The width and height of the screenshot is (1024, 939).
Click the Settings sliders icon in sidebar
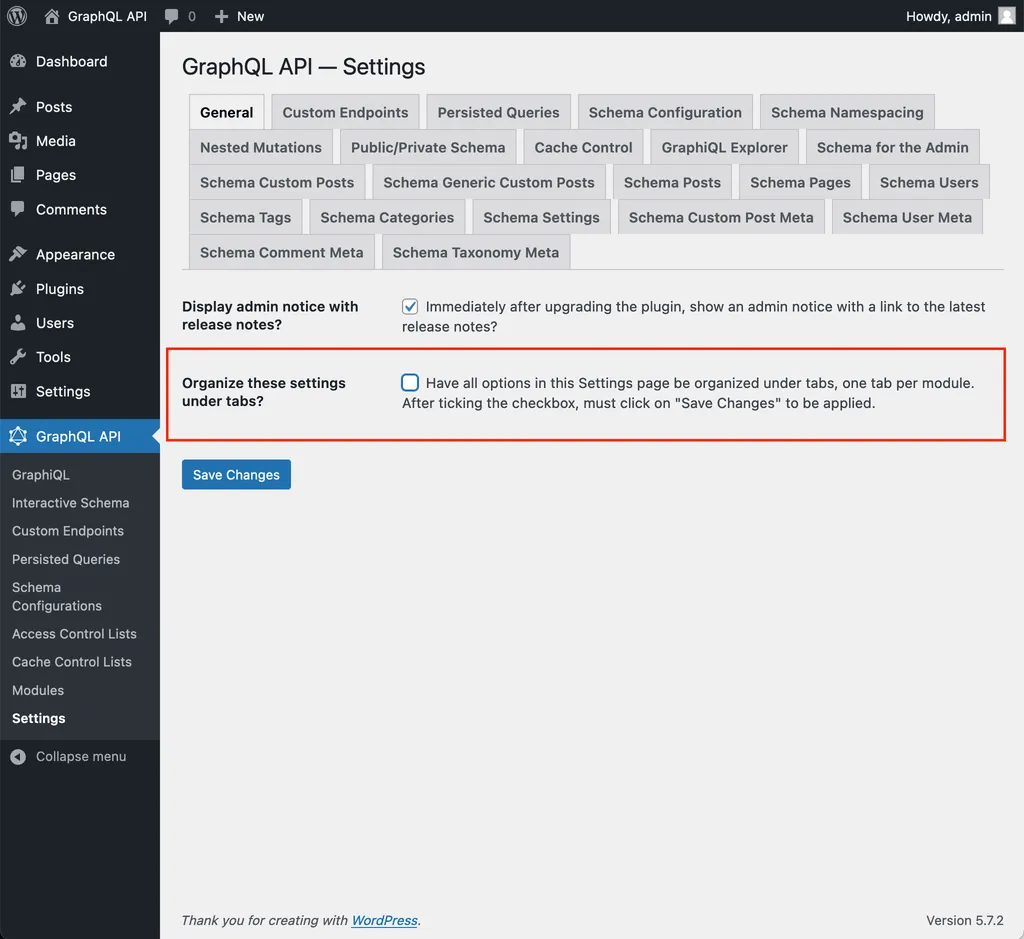18,391
